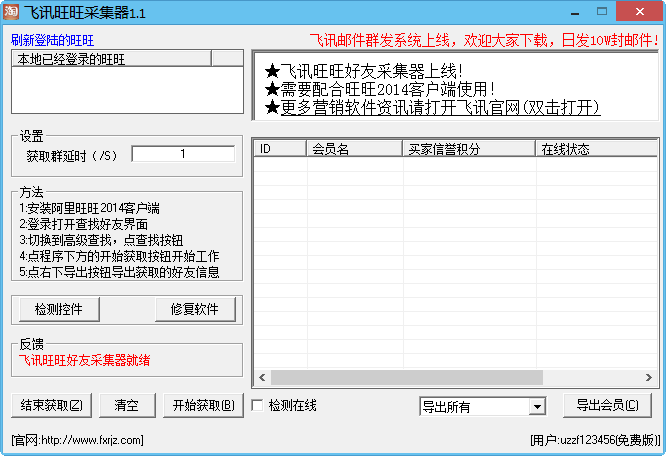Click the 在线状态 column header

(x=596, y=149)
